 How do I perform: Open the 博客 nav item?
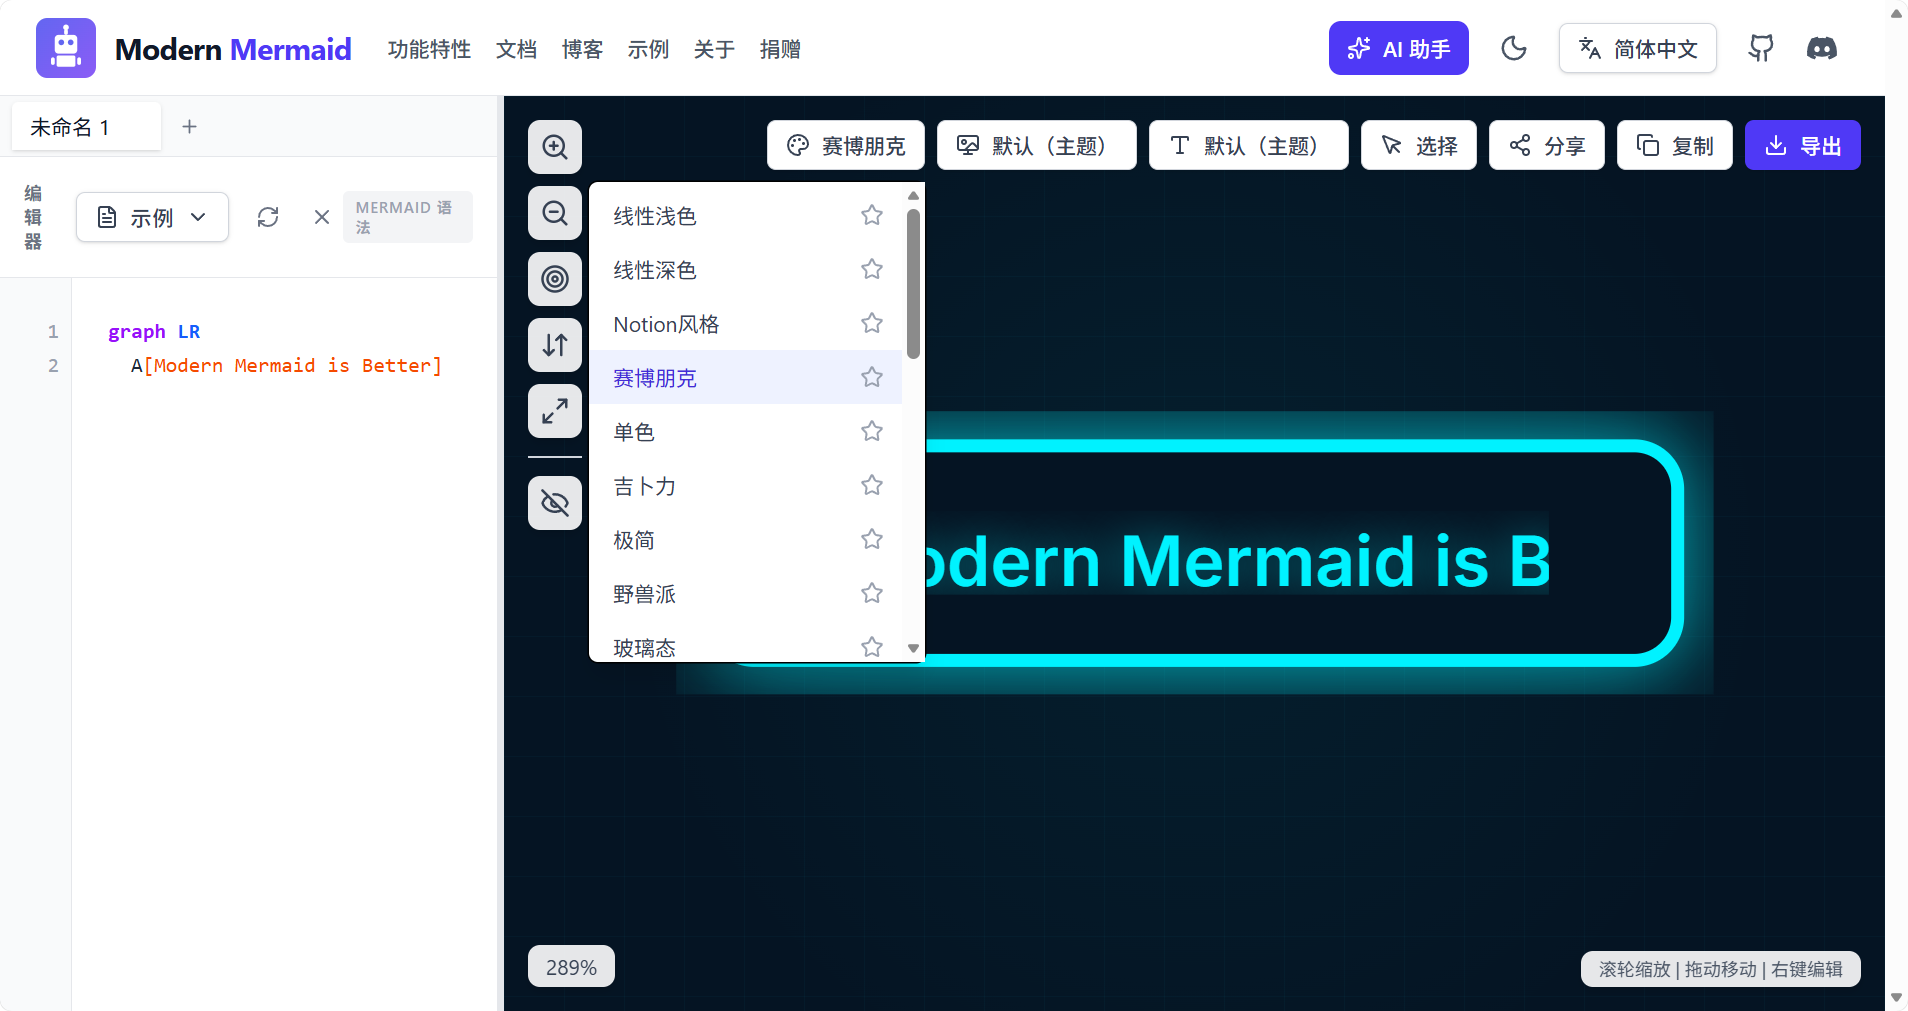click(x=582, y=49)
